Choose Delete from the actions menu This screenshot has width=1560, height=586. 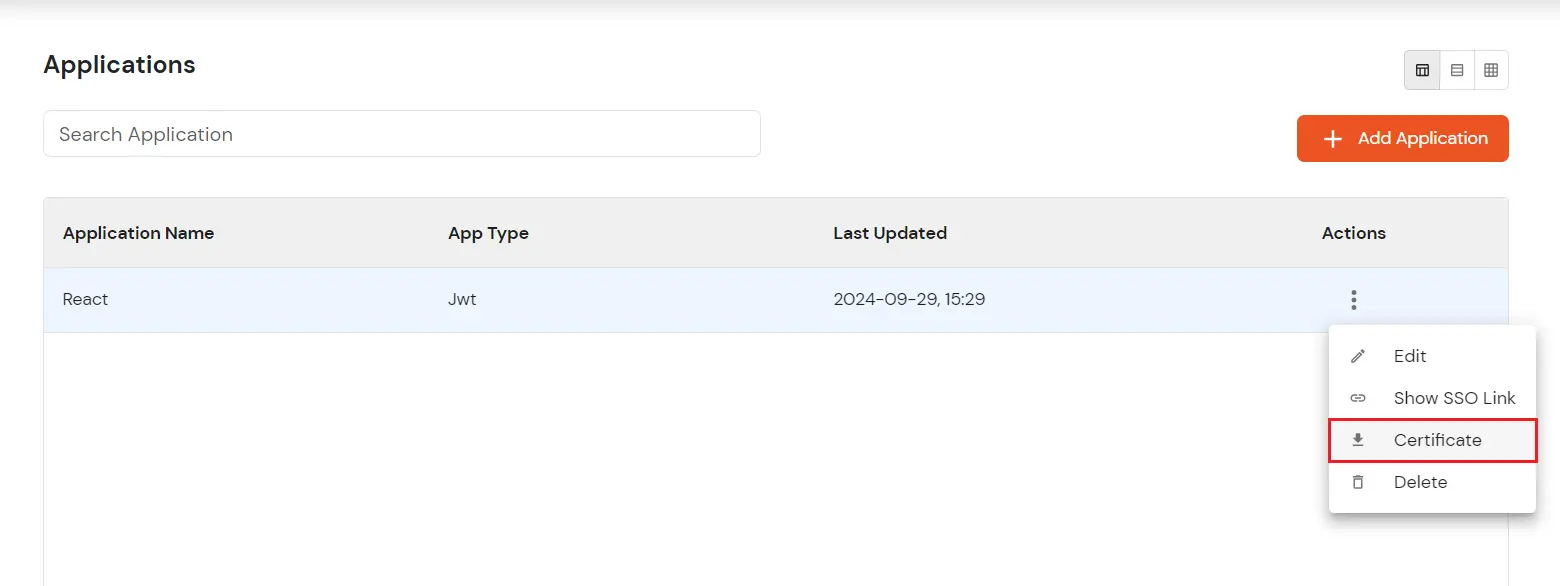(1420, 482)
